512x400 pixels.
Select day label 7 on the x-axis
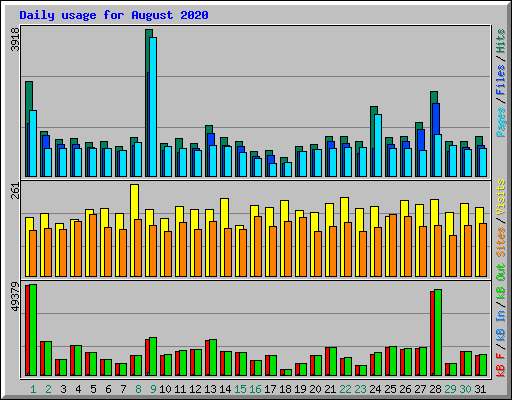(x=123, y=389)
